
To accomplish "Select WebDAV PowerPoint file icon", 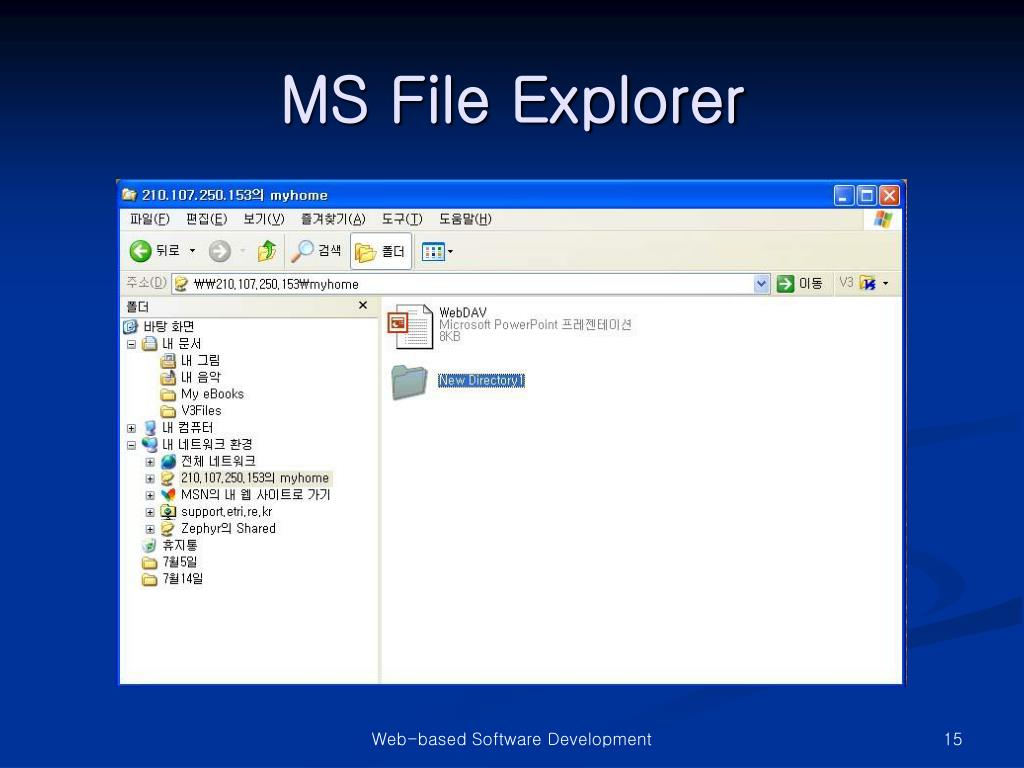I will (411, 326).
